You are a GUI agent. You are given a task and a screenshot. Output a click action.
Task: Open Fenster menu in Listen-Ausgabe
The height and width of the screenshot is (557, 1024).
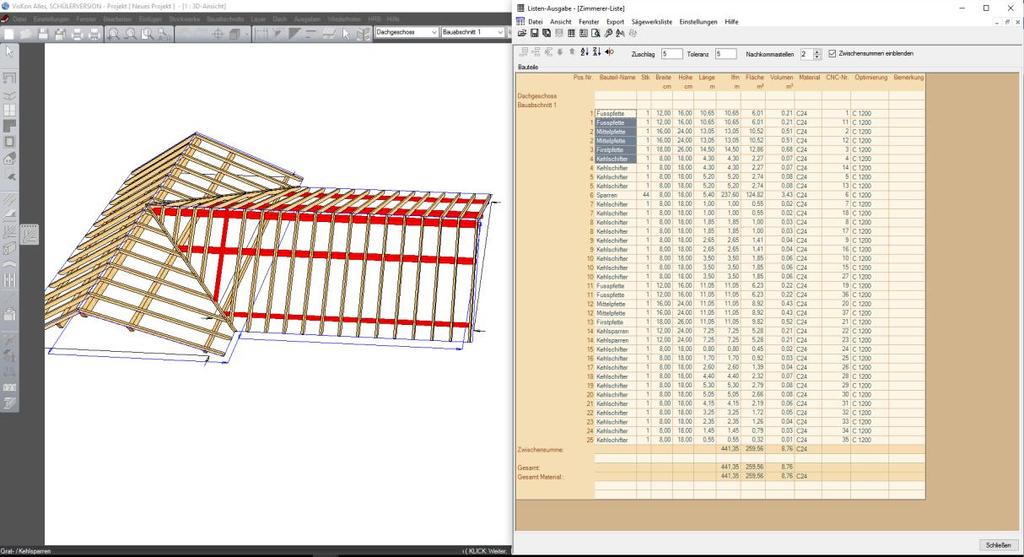point(588,22)
